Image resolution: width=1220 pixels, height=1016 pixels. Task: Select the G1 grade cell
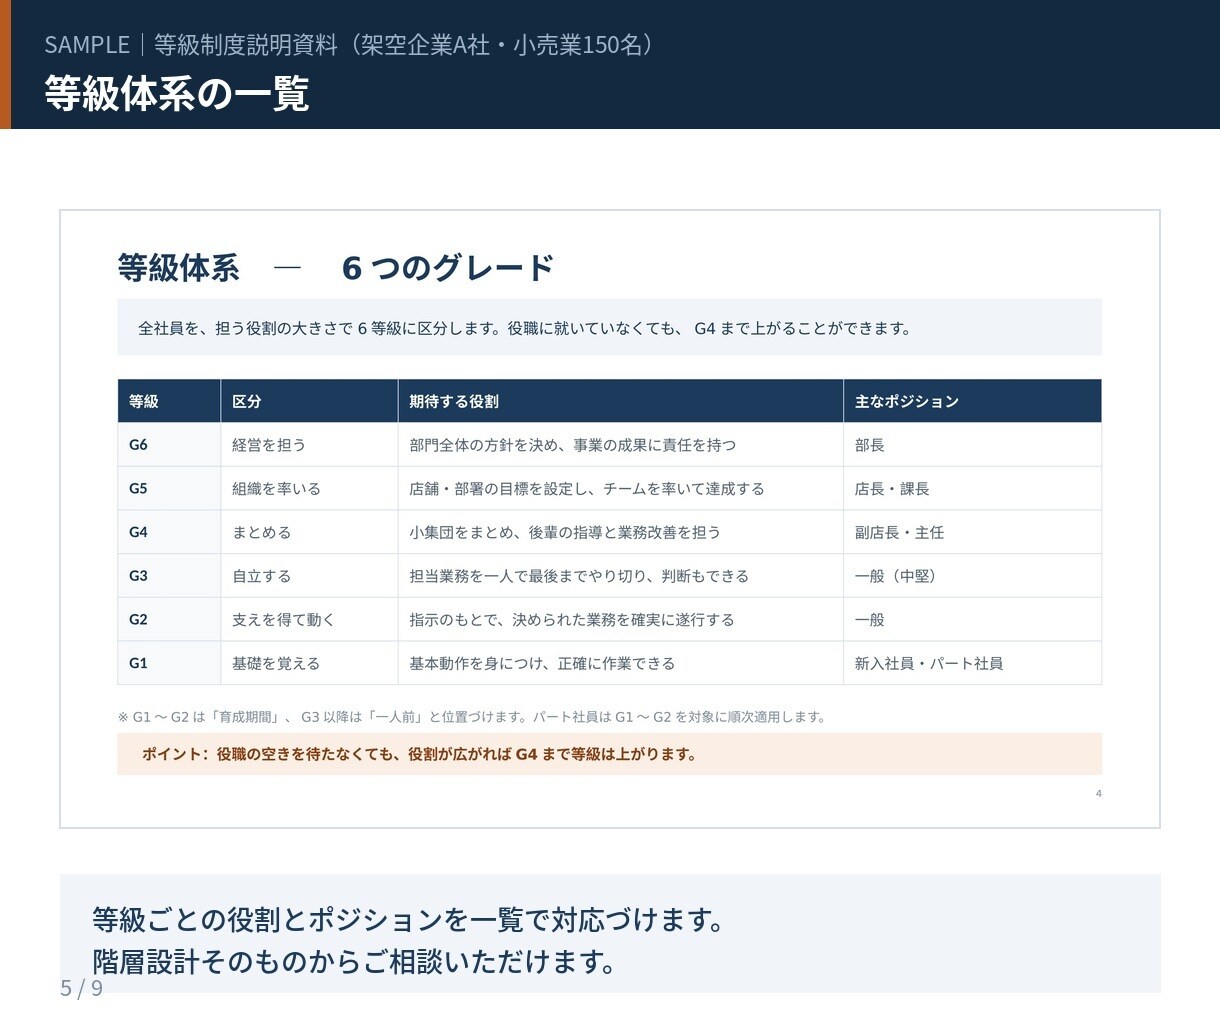click(169, 663)
